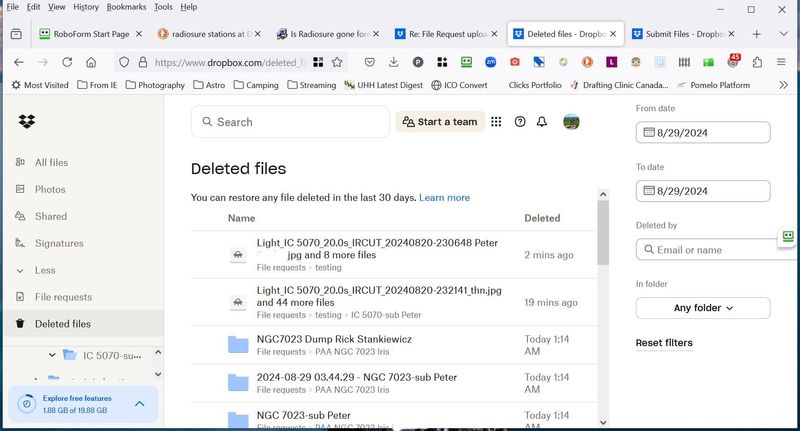Open Photography bookmarks folder

155,85
